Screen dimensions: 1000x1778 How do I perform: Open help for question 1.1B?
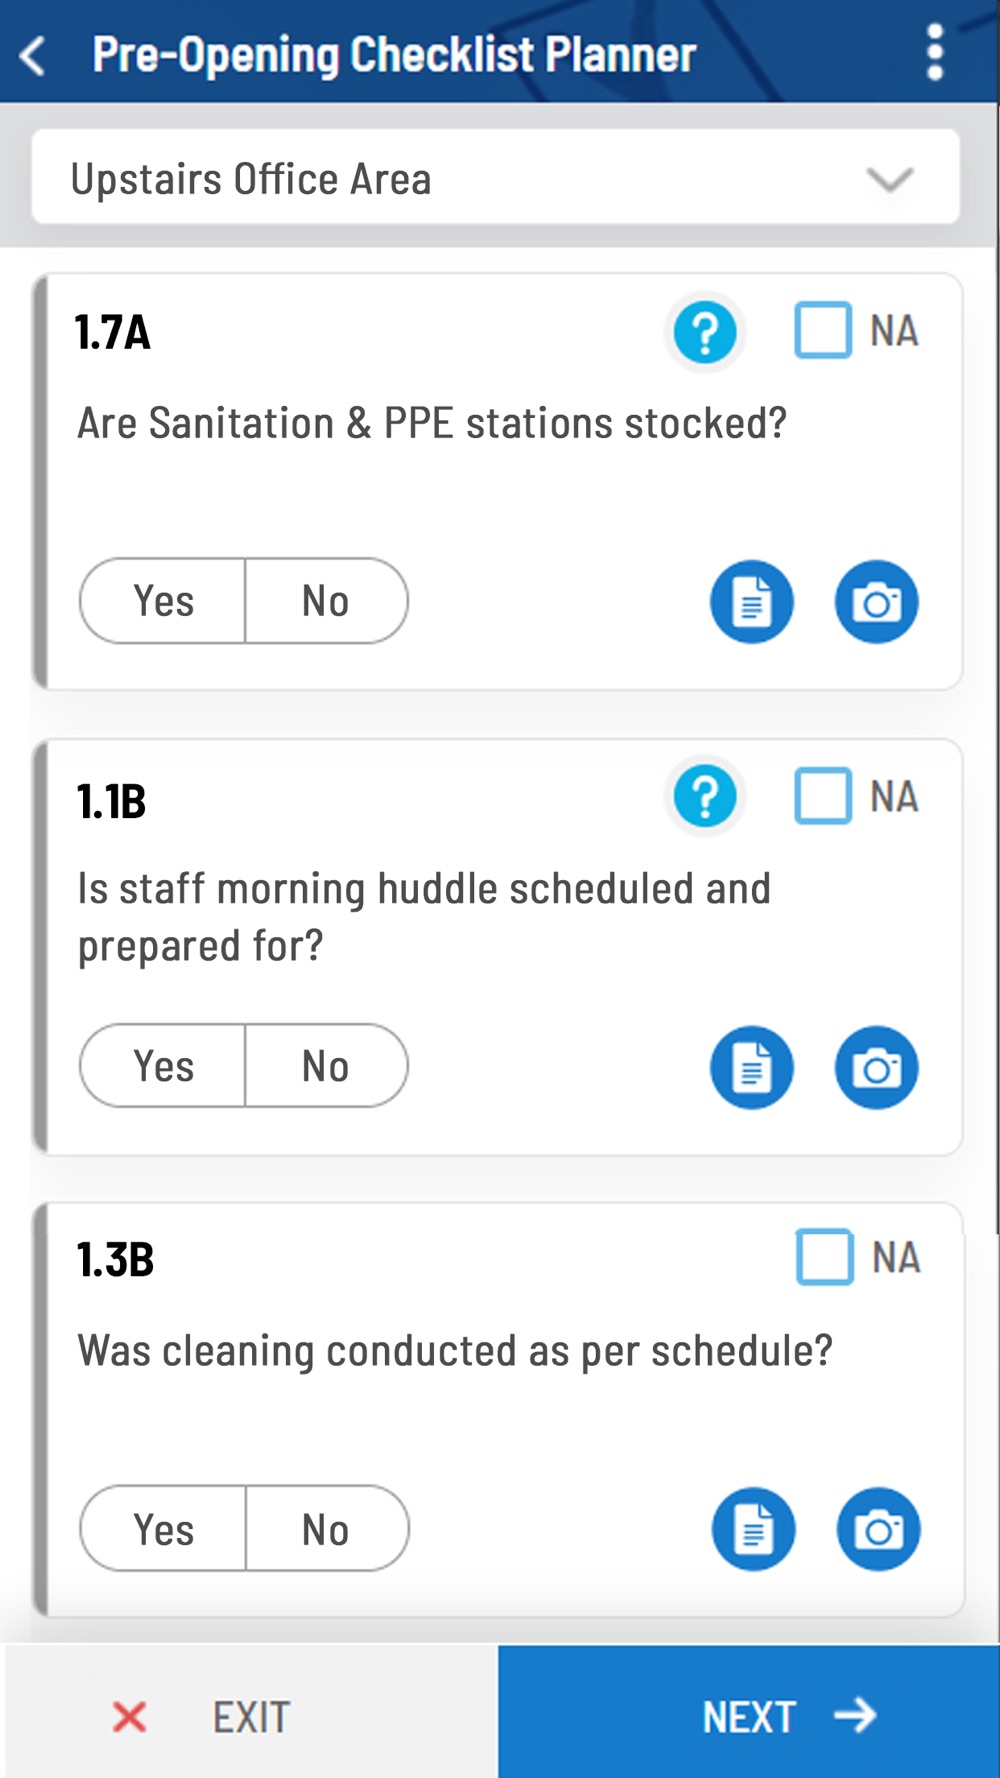[x=705, y=797]
